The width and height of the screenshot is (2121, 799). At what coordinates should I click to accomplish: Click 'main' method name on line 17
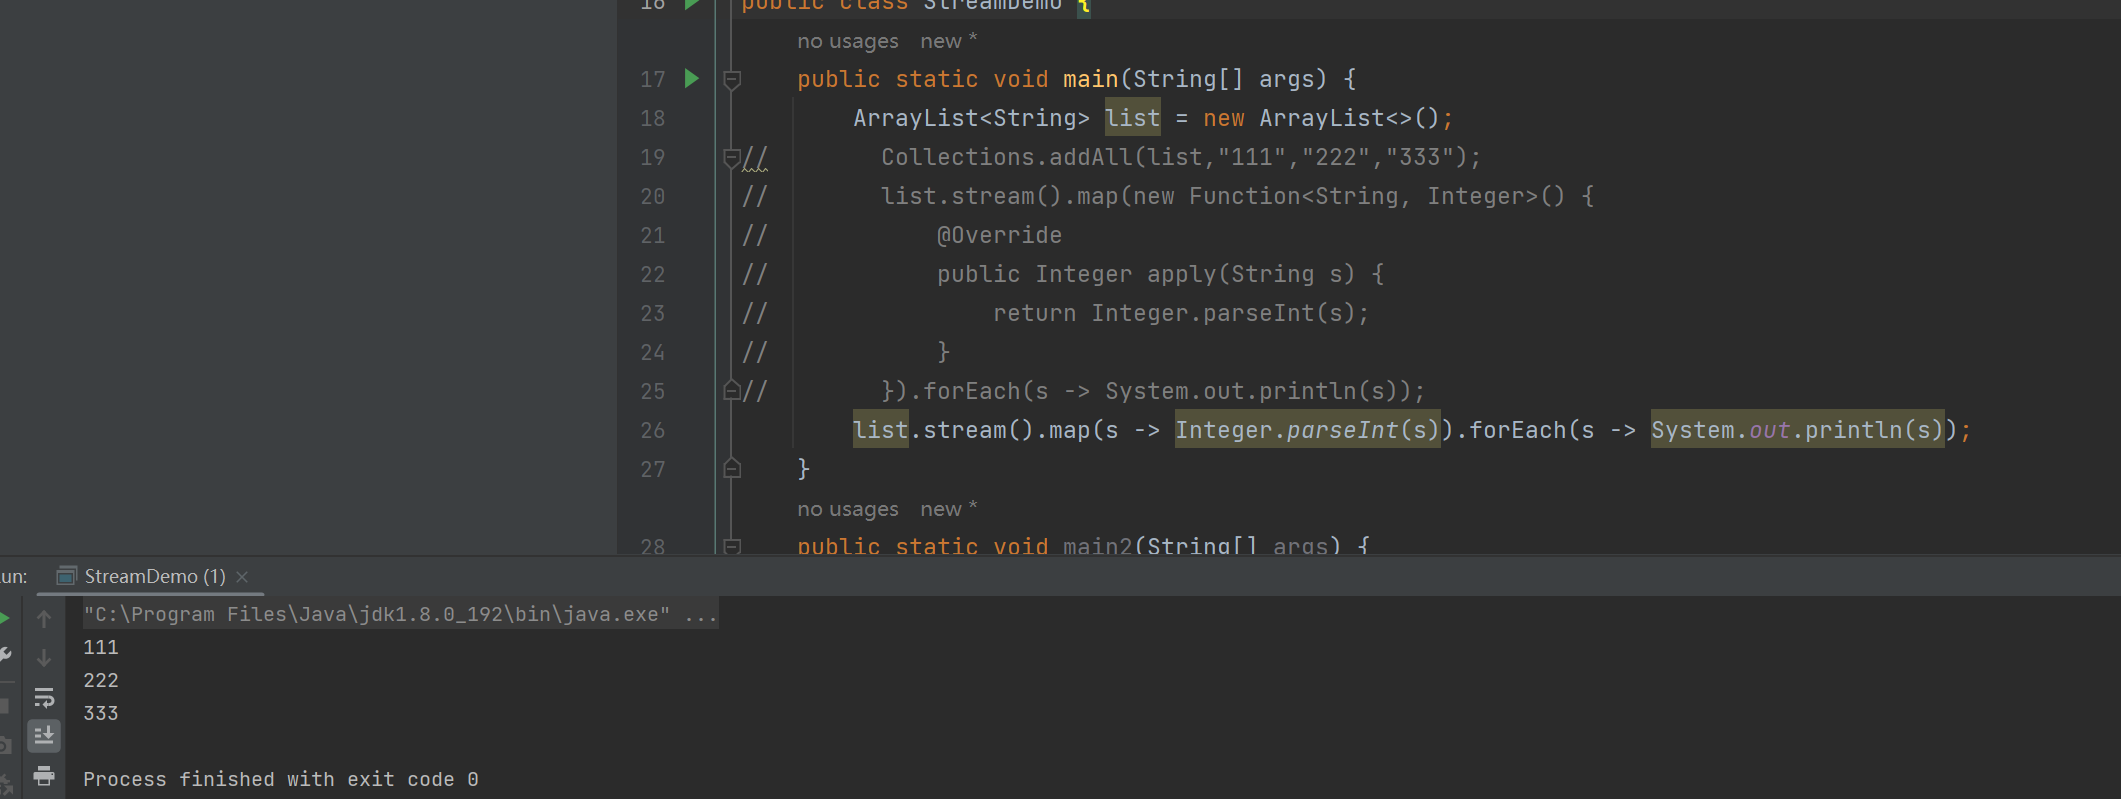click(1090, 79)
